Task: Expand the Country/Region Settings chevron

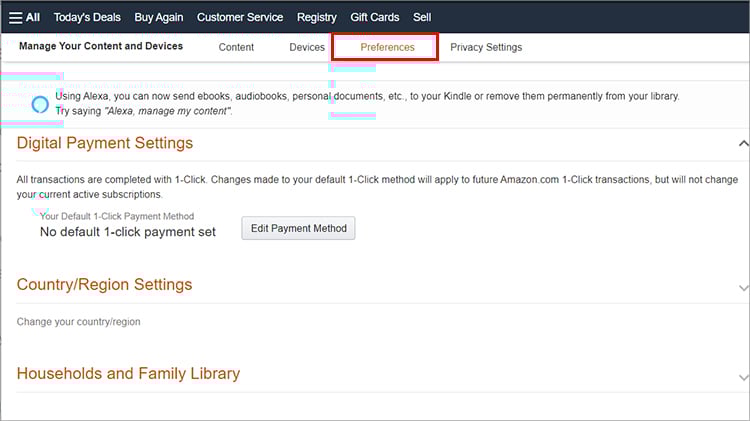Action: [743, 287]
